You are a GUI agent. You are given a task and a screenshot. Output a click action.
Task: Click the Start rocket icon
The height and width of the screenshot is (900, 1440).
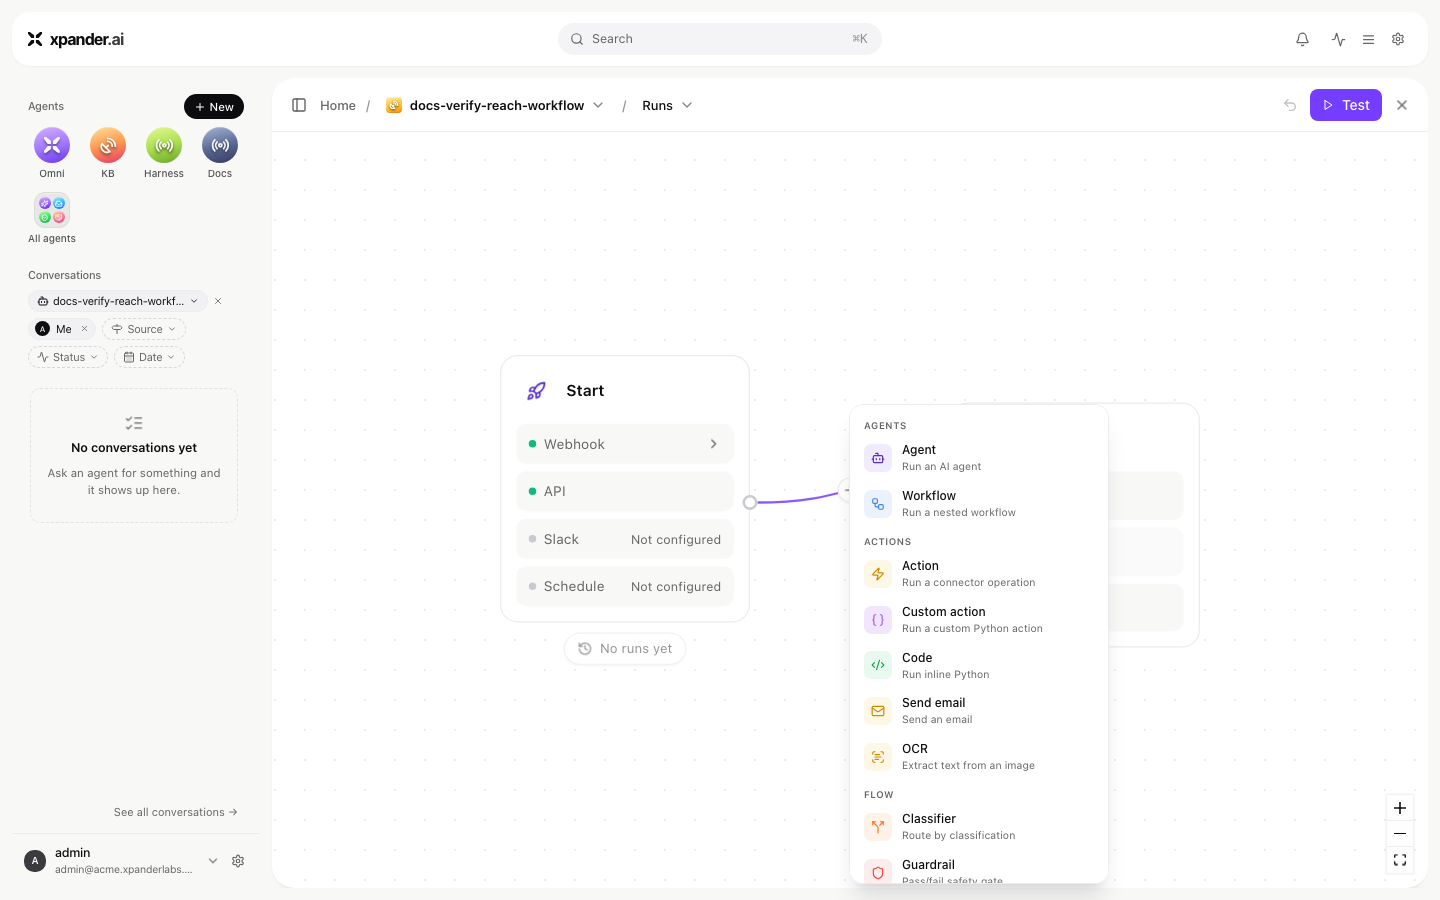coord(537,391)
